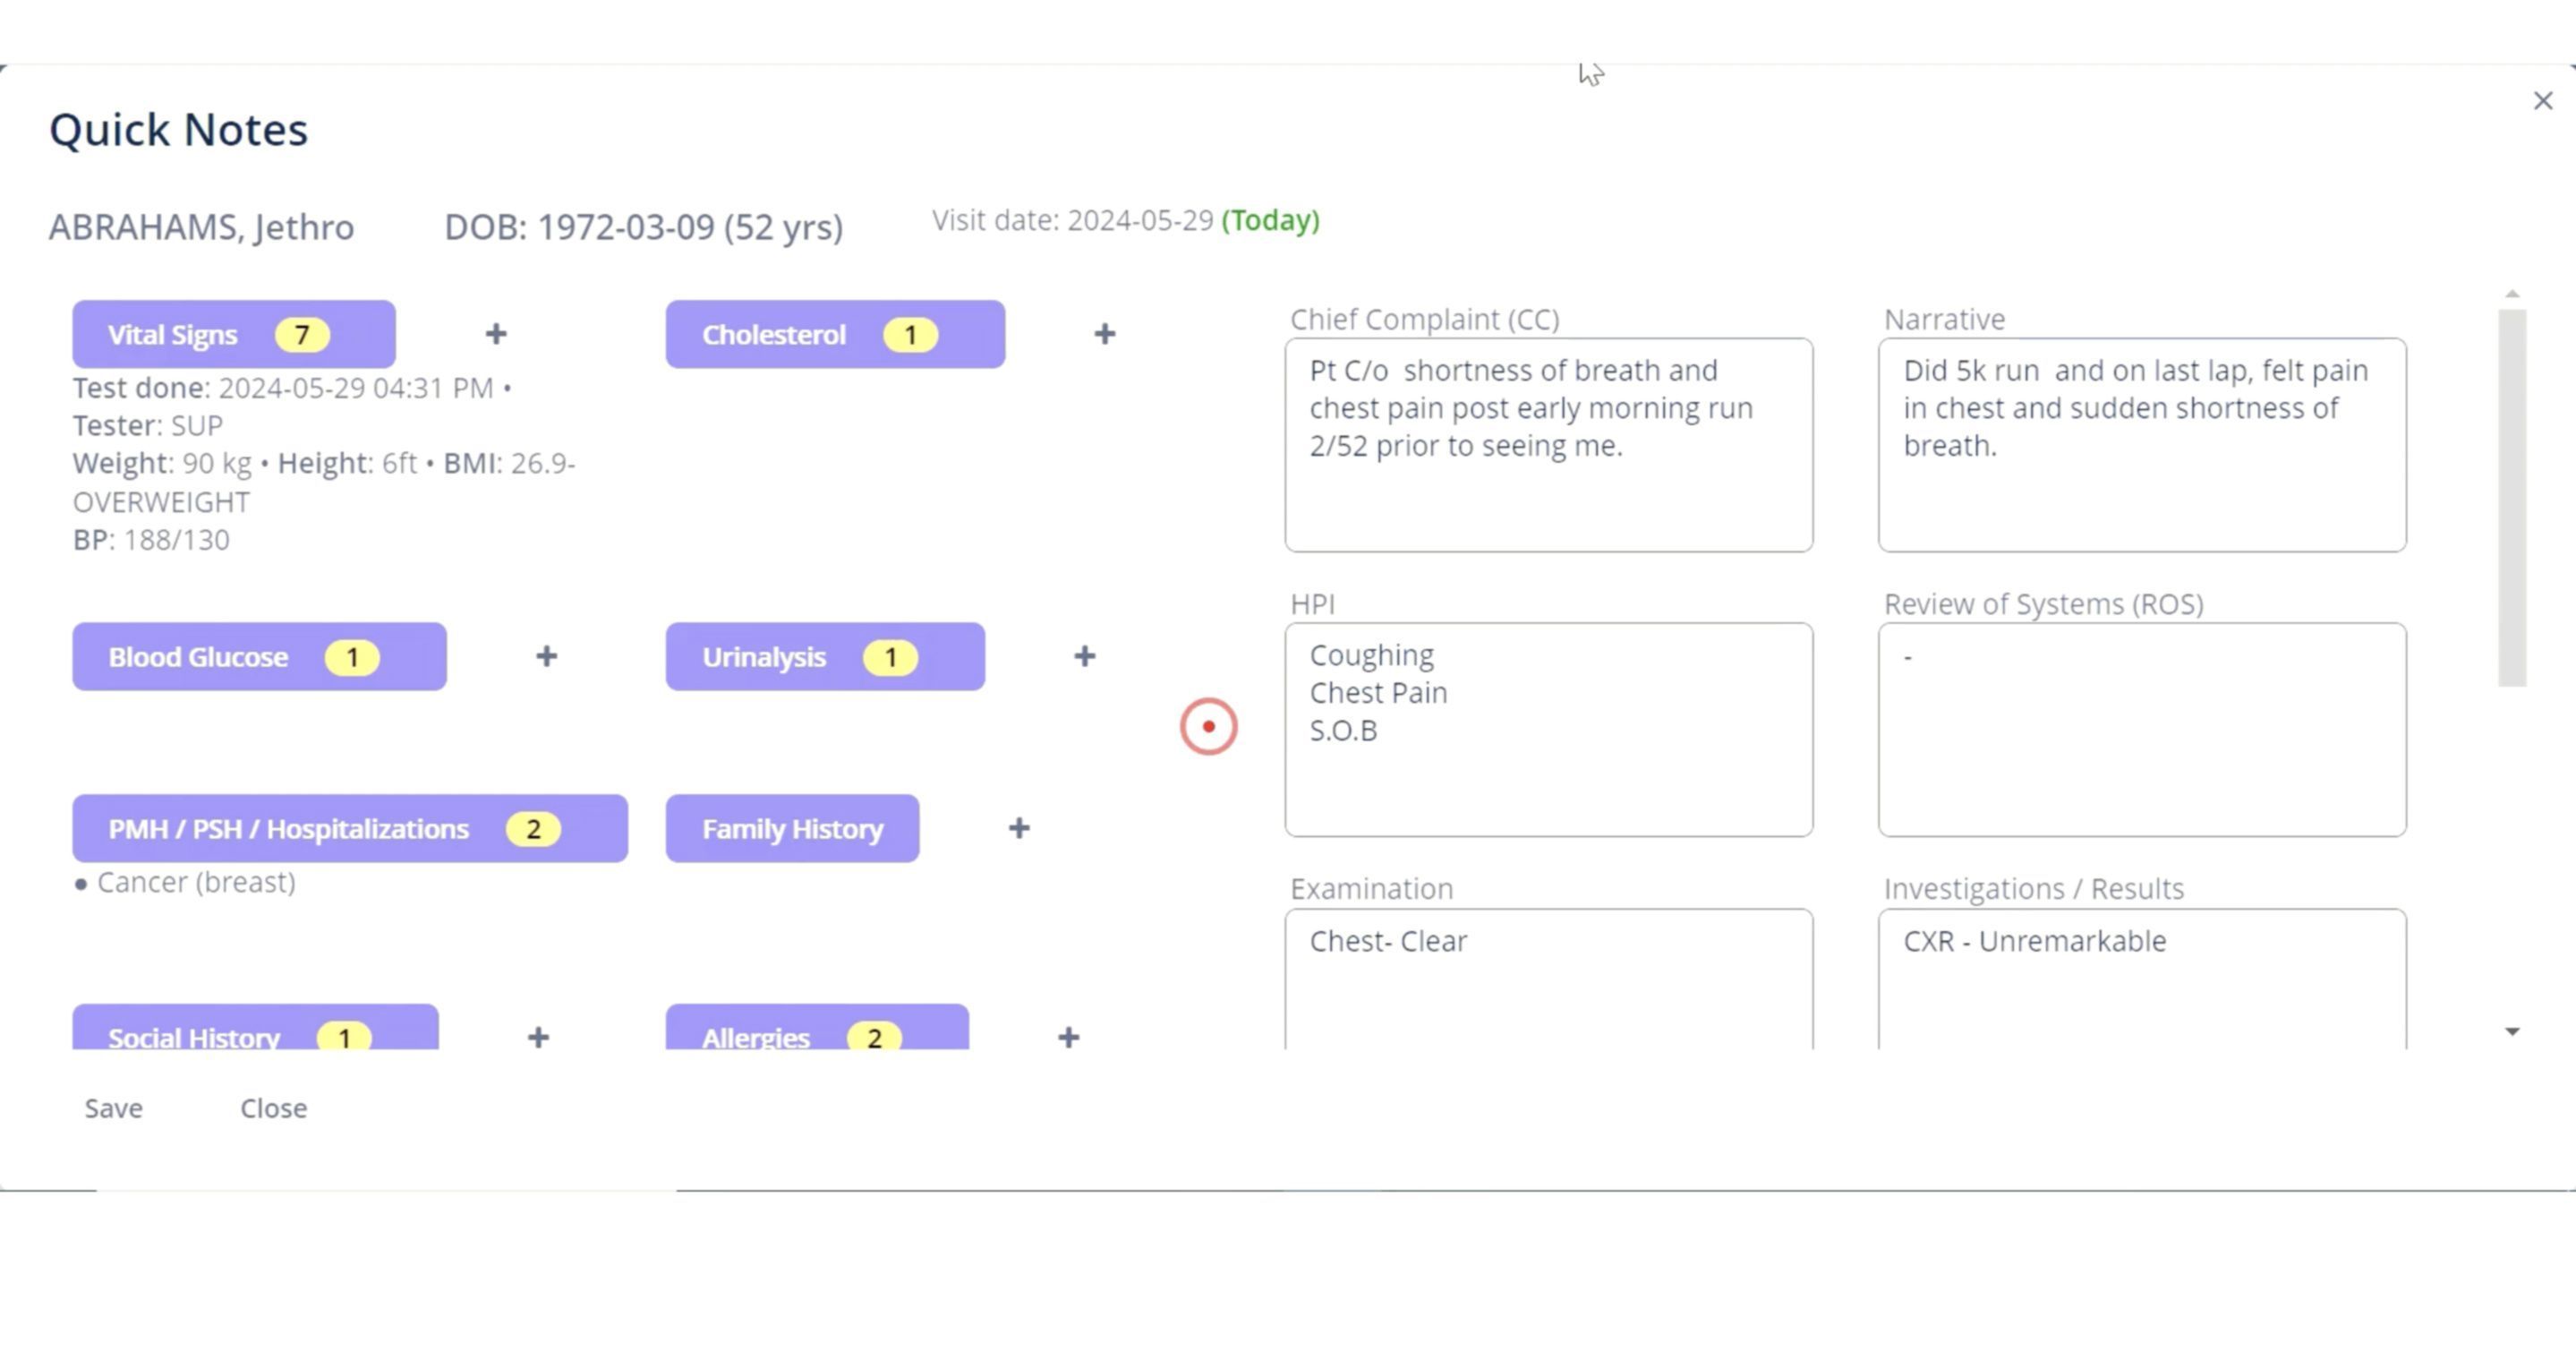
Task: Click plus icon beside Blood Glucose
Action: 546,657
